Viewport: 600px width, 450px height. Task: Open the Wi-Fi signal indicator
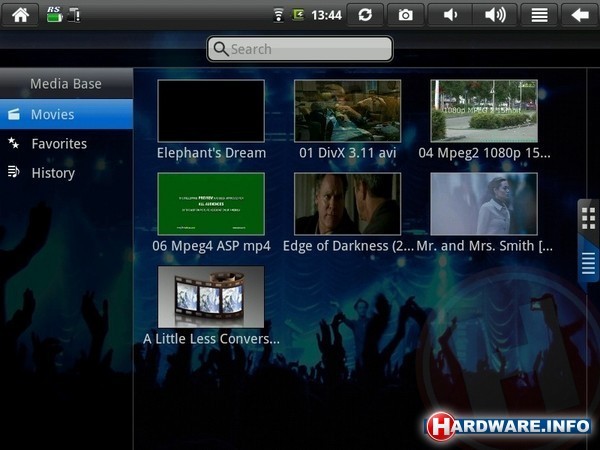pos(279,15)
